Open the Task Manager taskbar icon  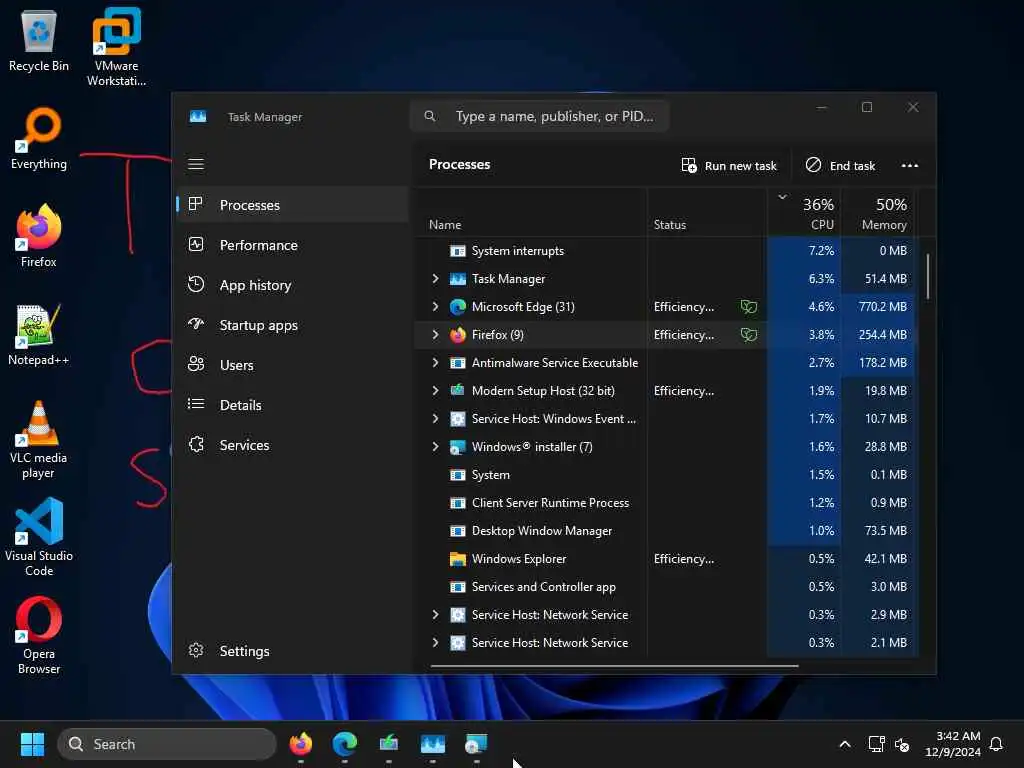pos(432,744)
